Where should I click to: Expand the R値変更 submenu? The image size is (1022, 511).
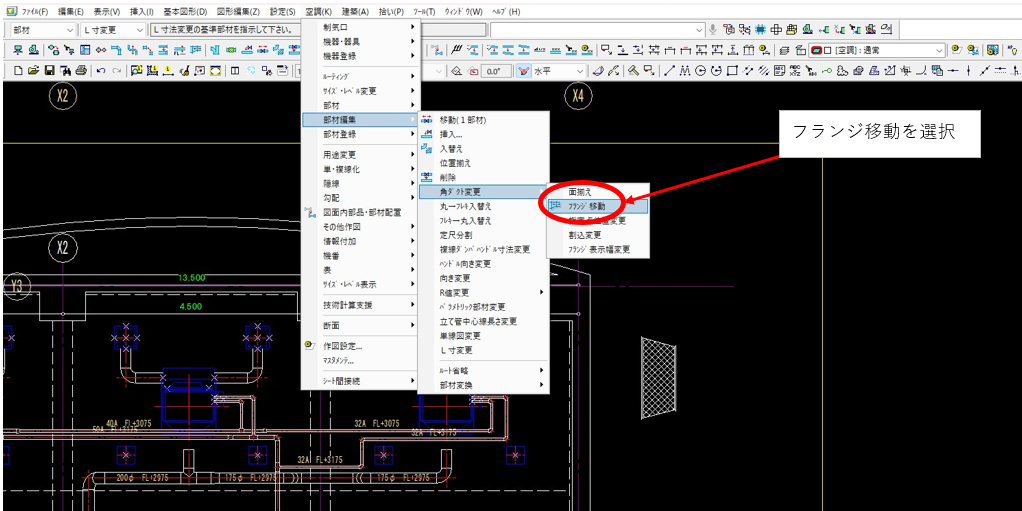pos(482,292)
